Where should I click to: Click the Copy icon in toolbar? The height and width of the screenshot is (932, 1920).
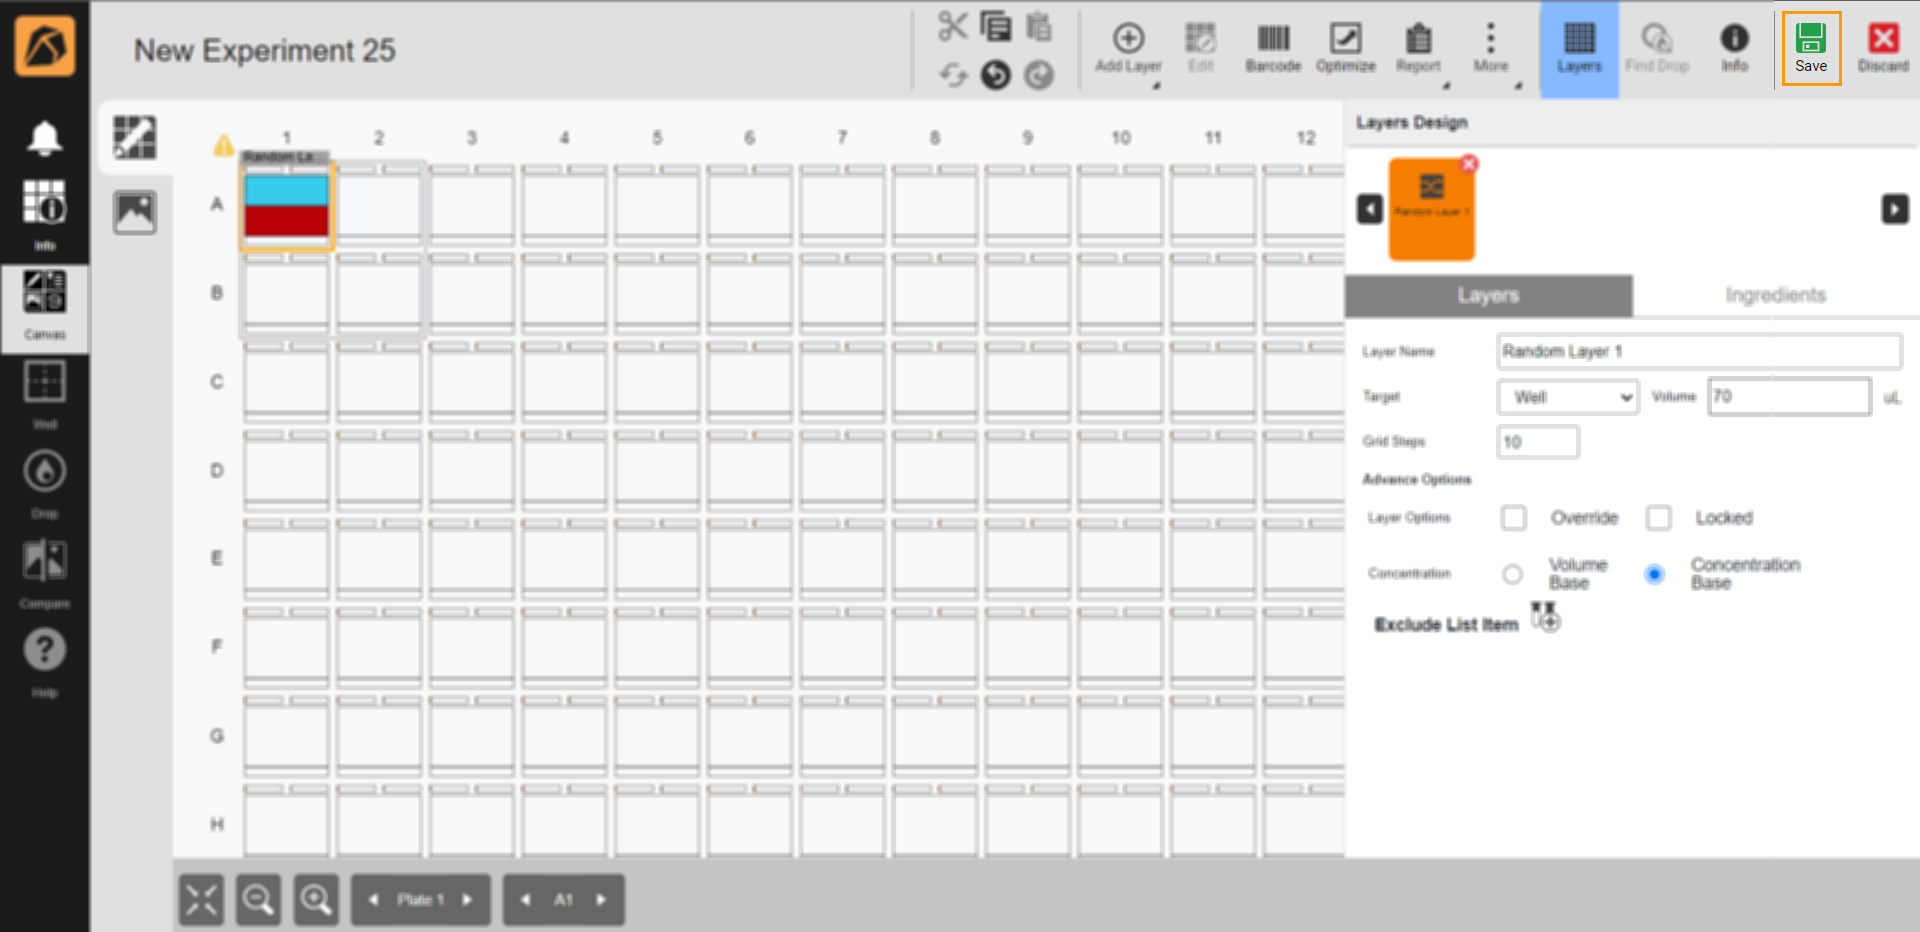point(996,26)
